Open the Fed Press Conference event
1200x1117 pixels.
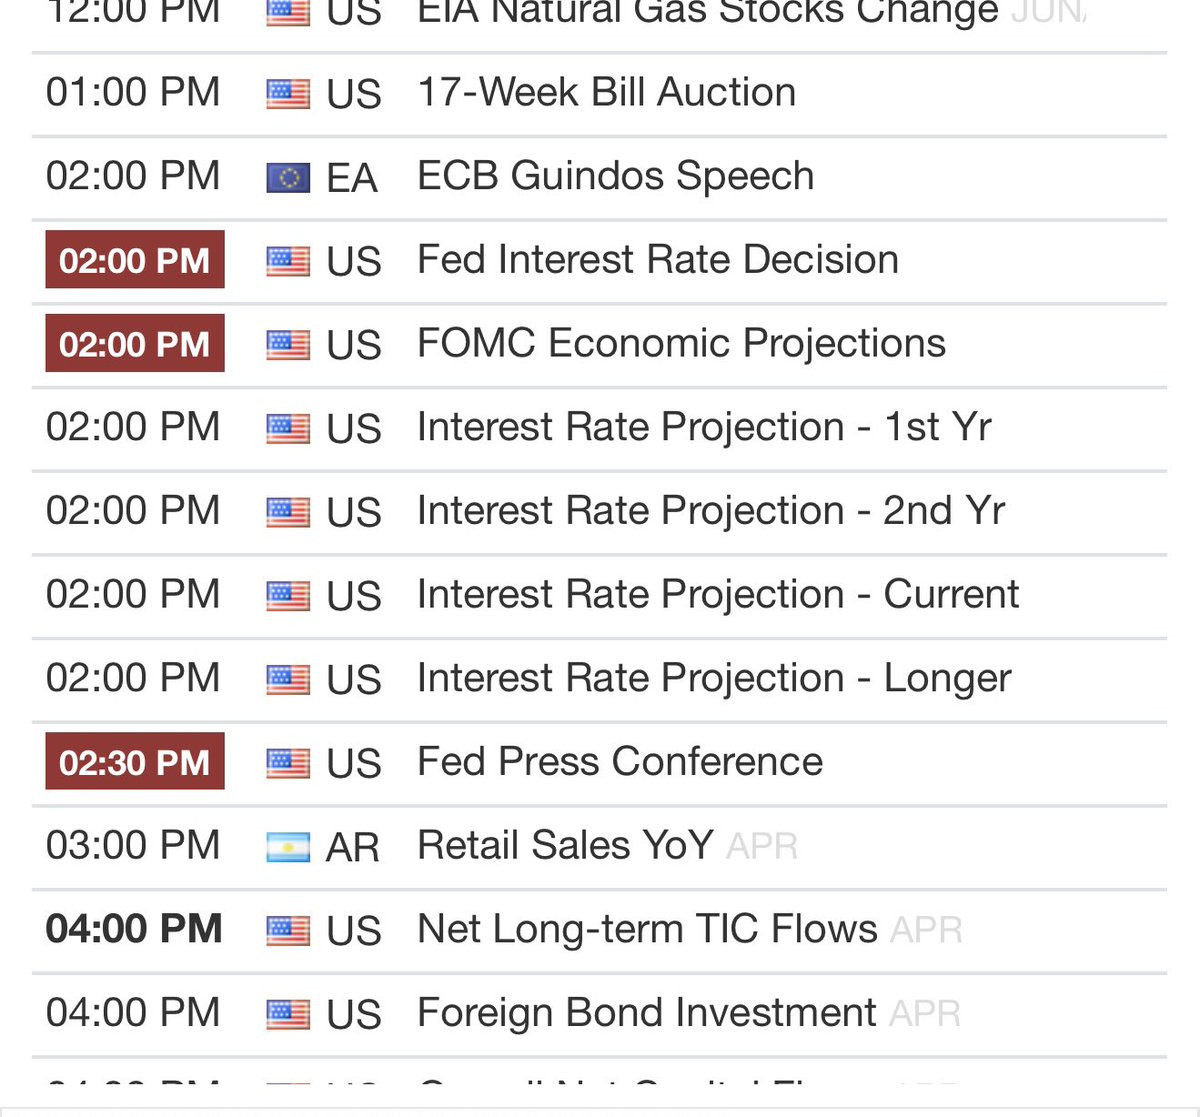coord(620,762)
